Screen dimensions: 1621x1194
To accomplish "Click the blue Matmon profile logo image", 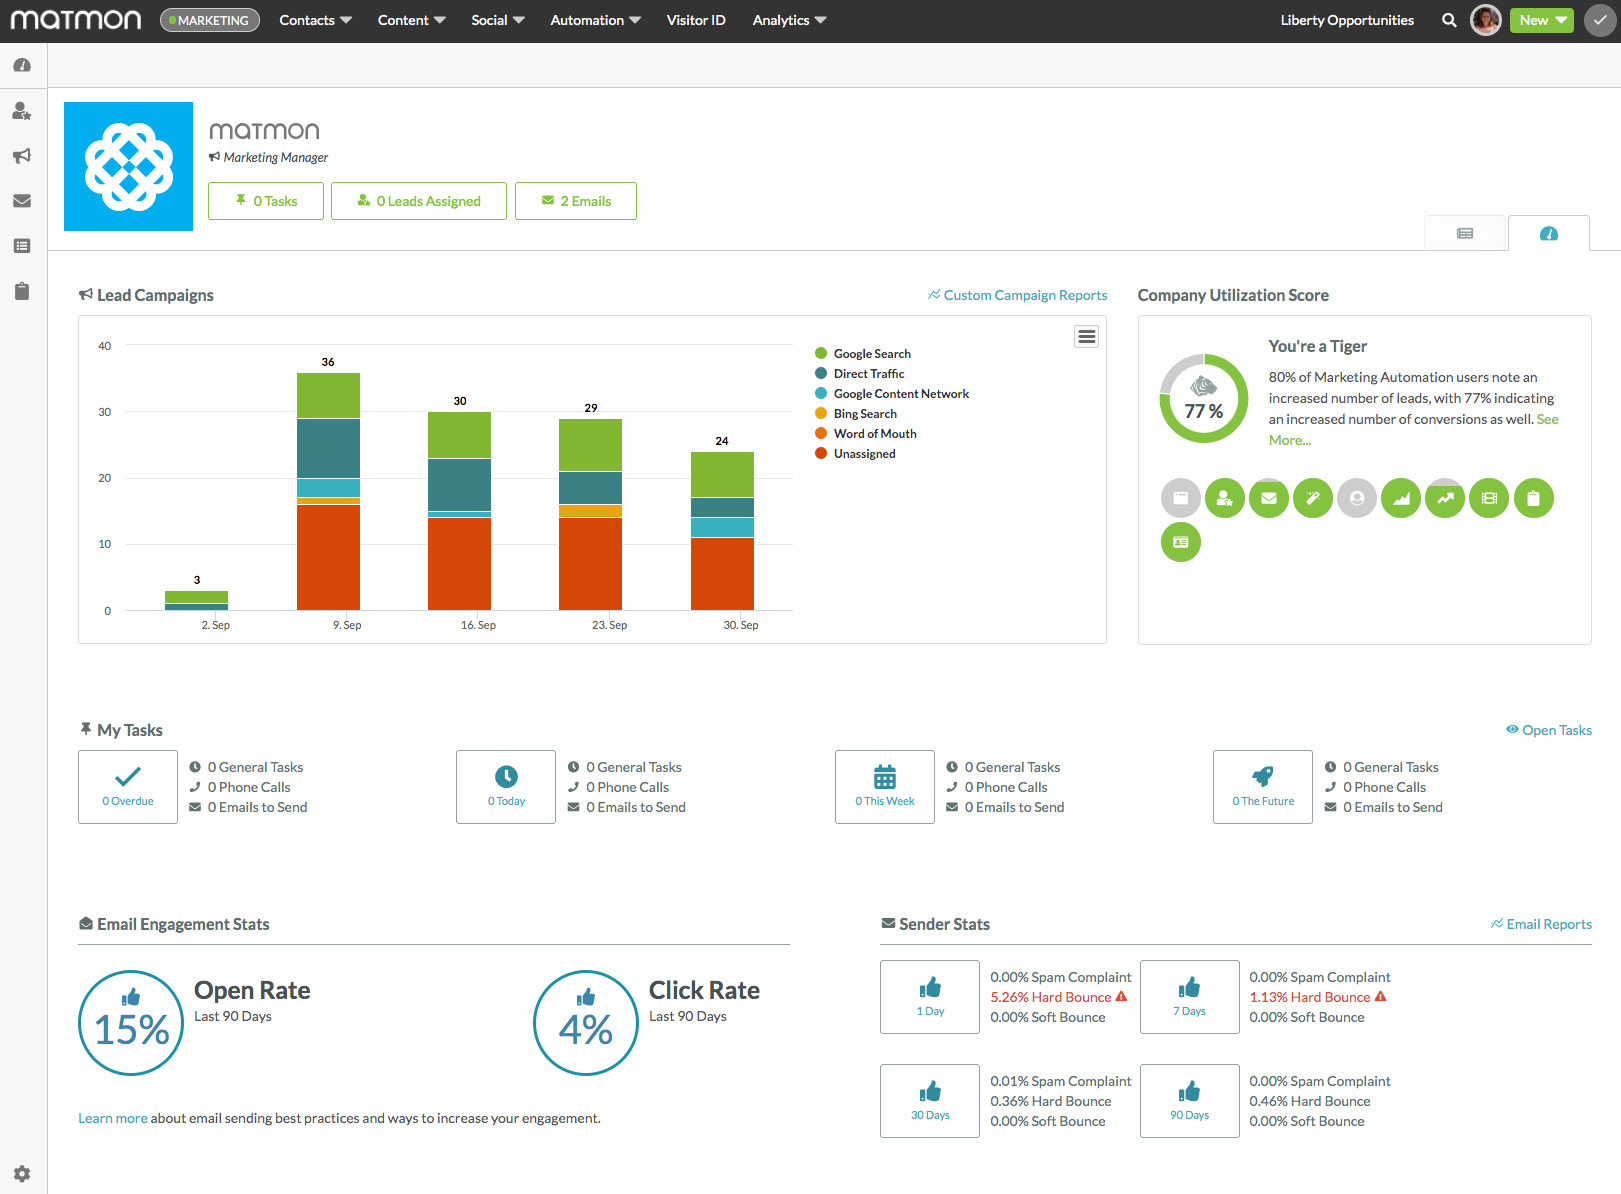I will [128, 166].
